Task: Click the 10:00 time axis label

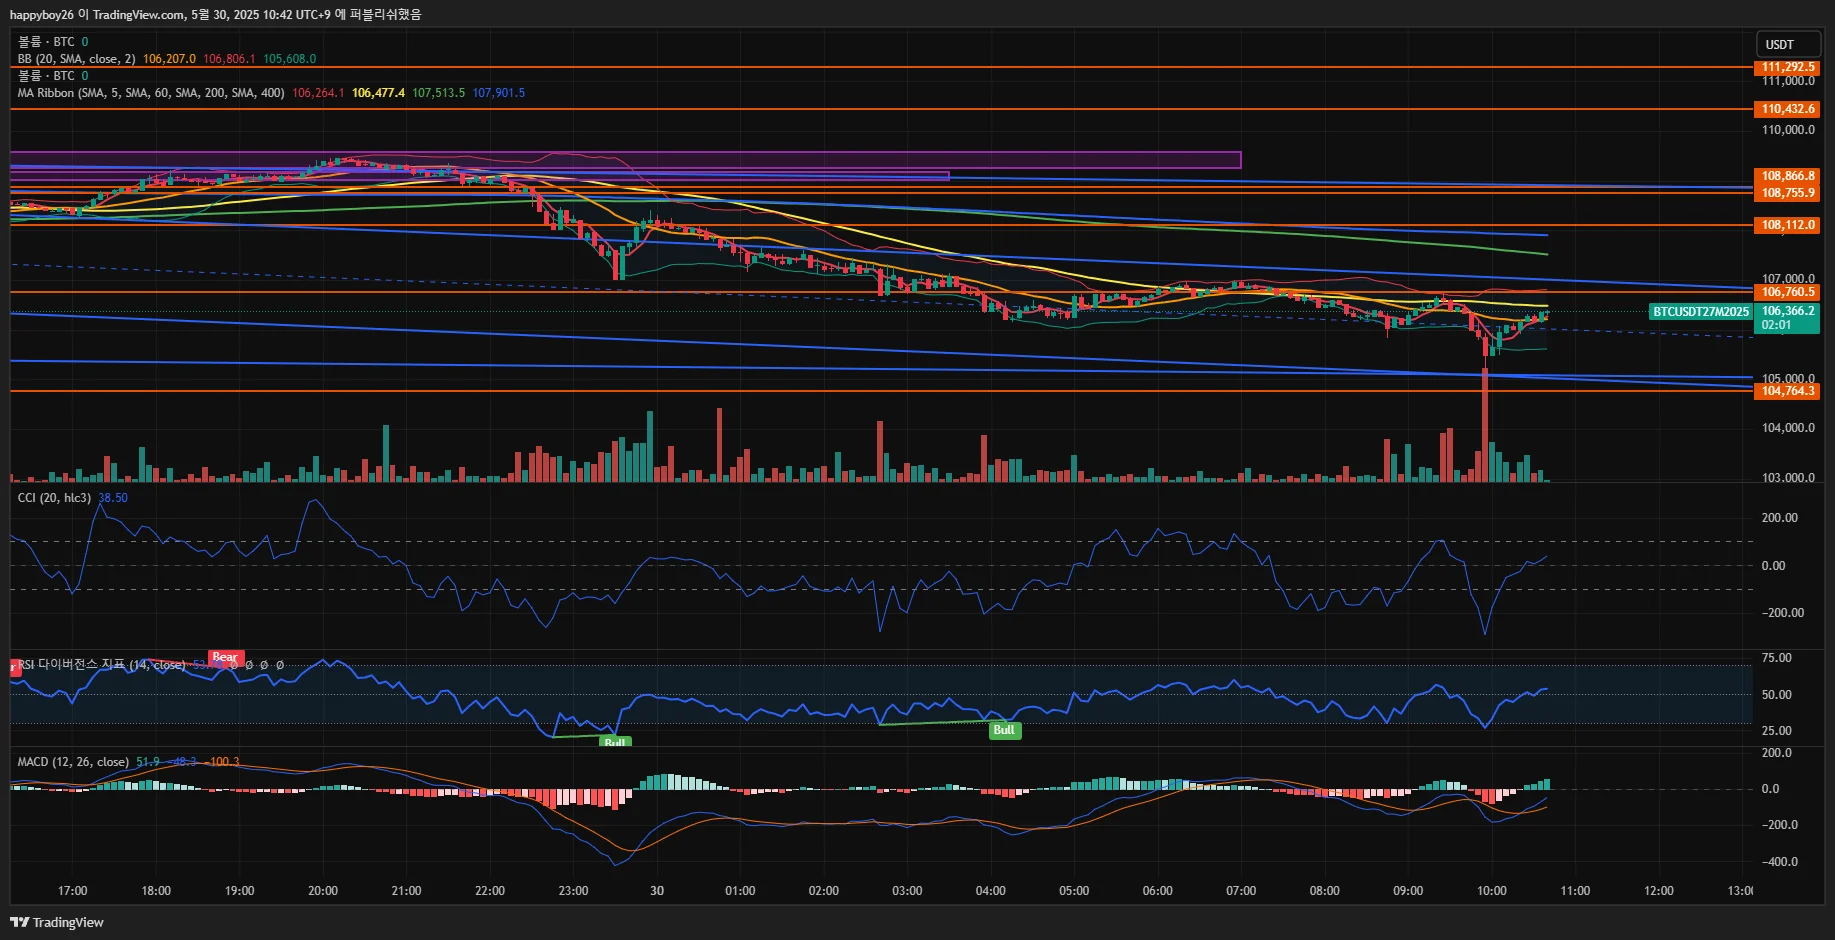Action: (1491, 891)
